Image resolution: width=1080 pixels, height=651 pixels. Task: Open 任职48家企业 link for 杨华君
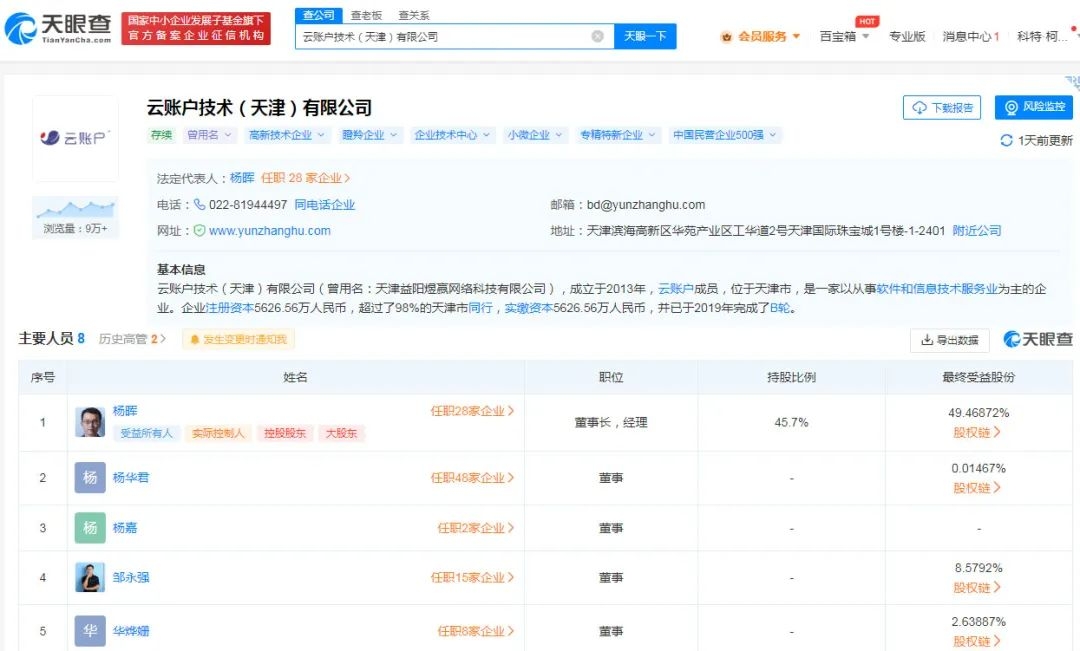(472, 477)
